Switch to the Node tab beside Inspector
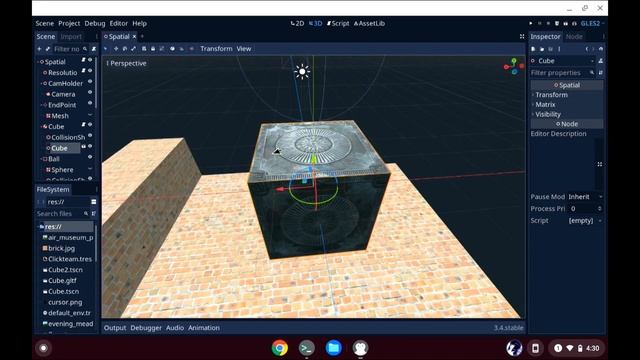Viewport: 640px width, 360px height. 574,36
